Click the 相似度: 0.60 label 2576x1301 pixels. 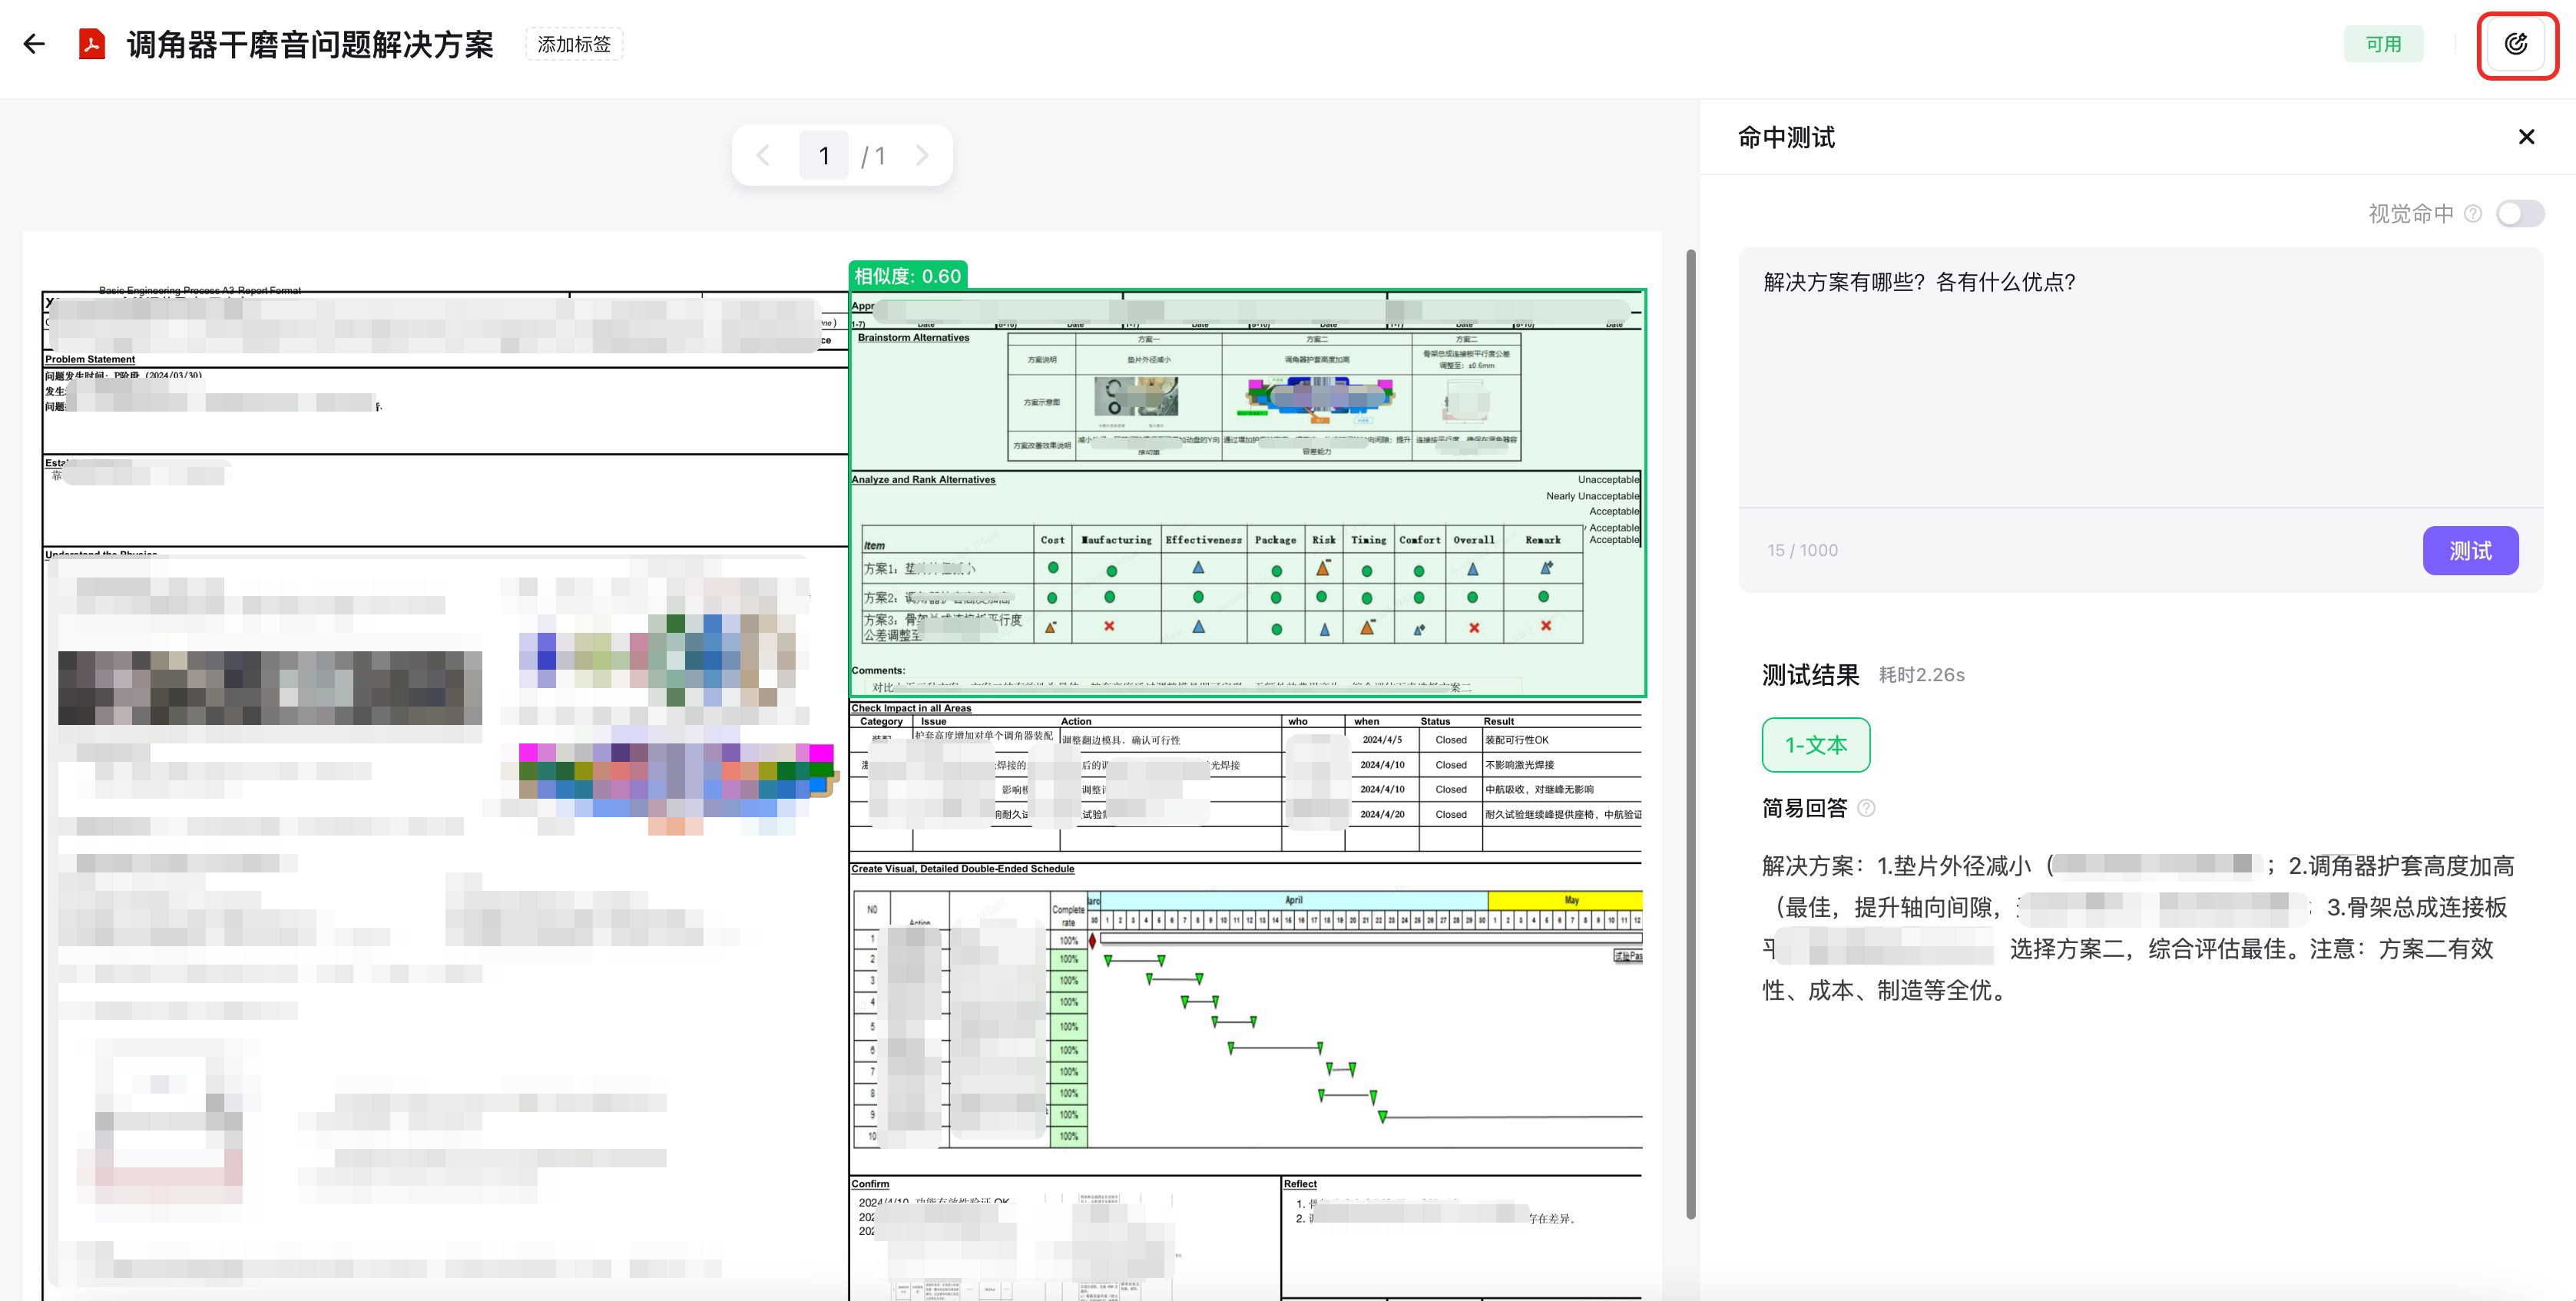click(x=907, y=276)
